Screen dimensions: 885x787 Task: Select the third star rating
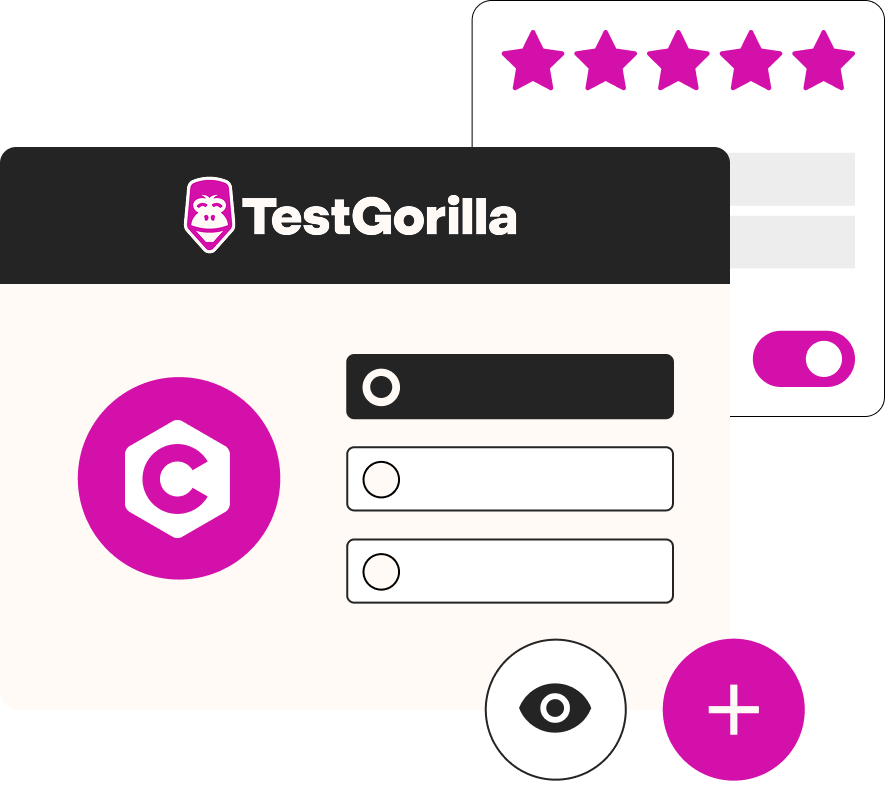click(678, 60)
